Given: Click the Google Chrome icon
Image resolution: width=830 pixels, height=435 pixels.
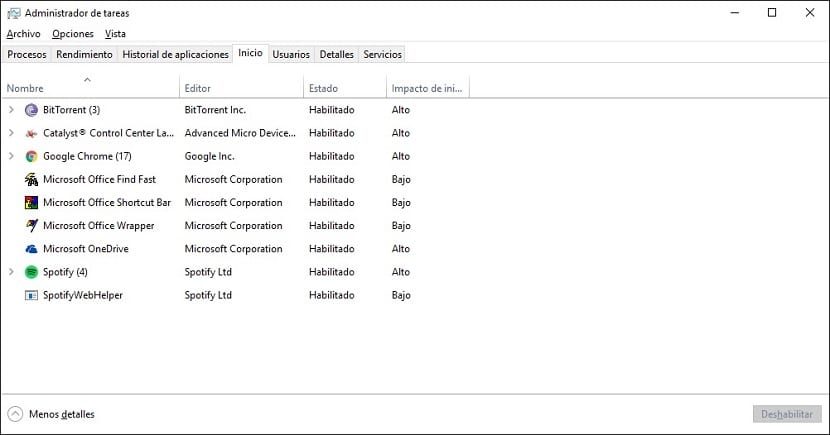Looking at the screenshot, I should [x=32, y=157].
